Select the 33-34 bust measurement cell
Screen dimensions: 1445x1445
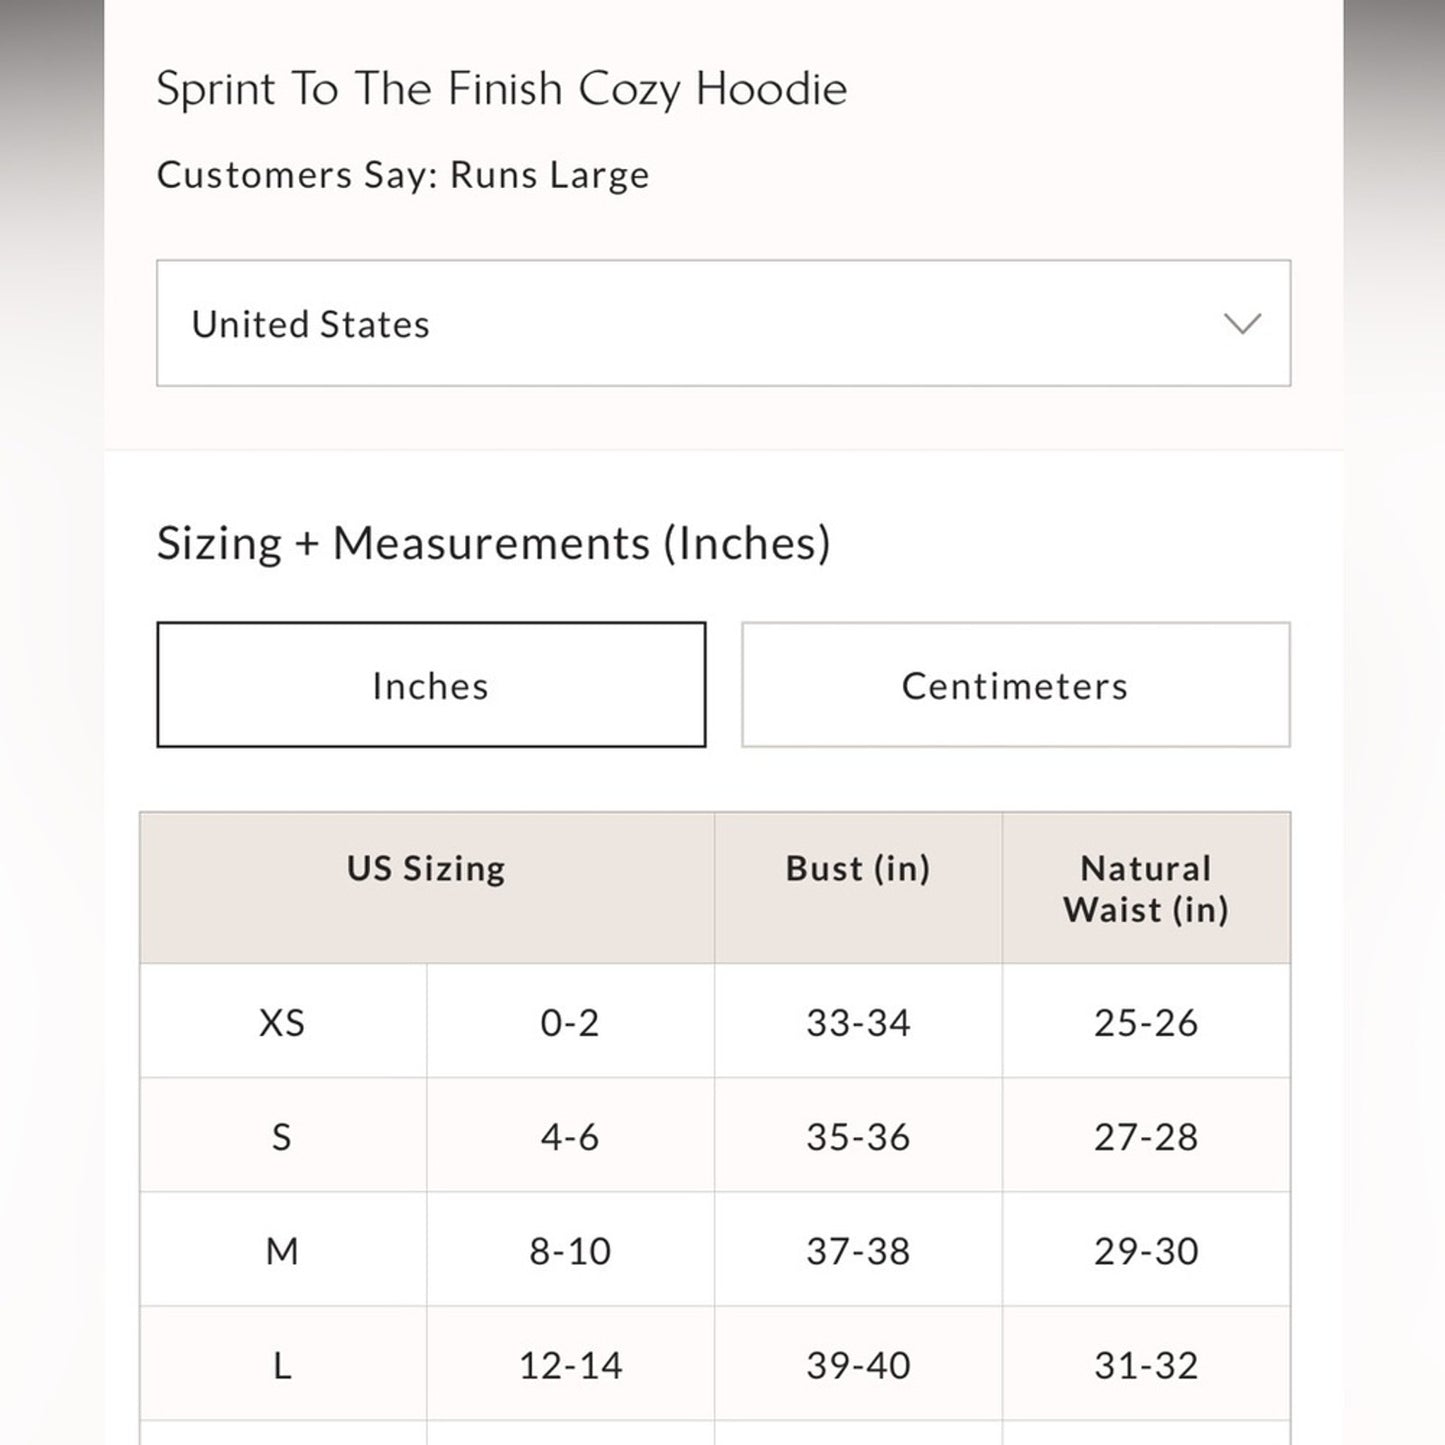pyautogui.click(x=858, y=1022)
